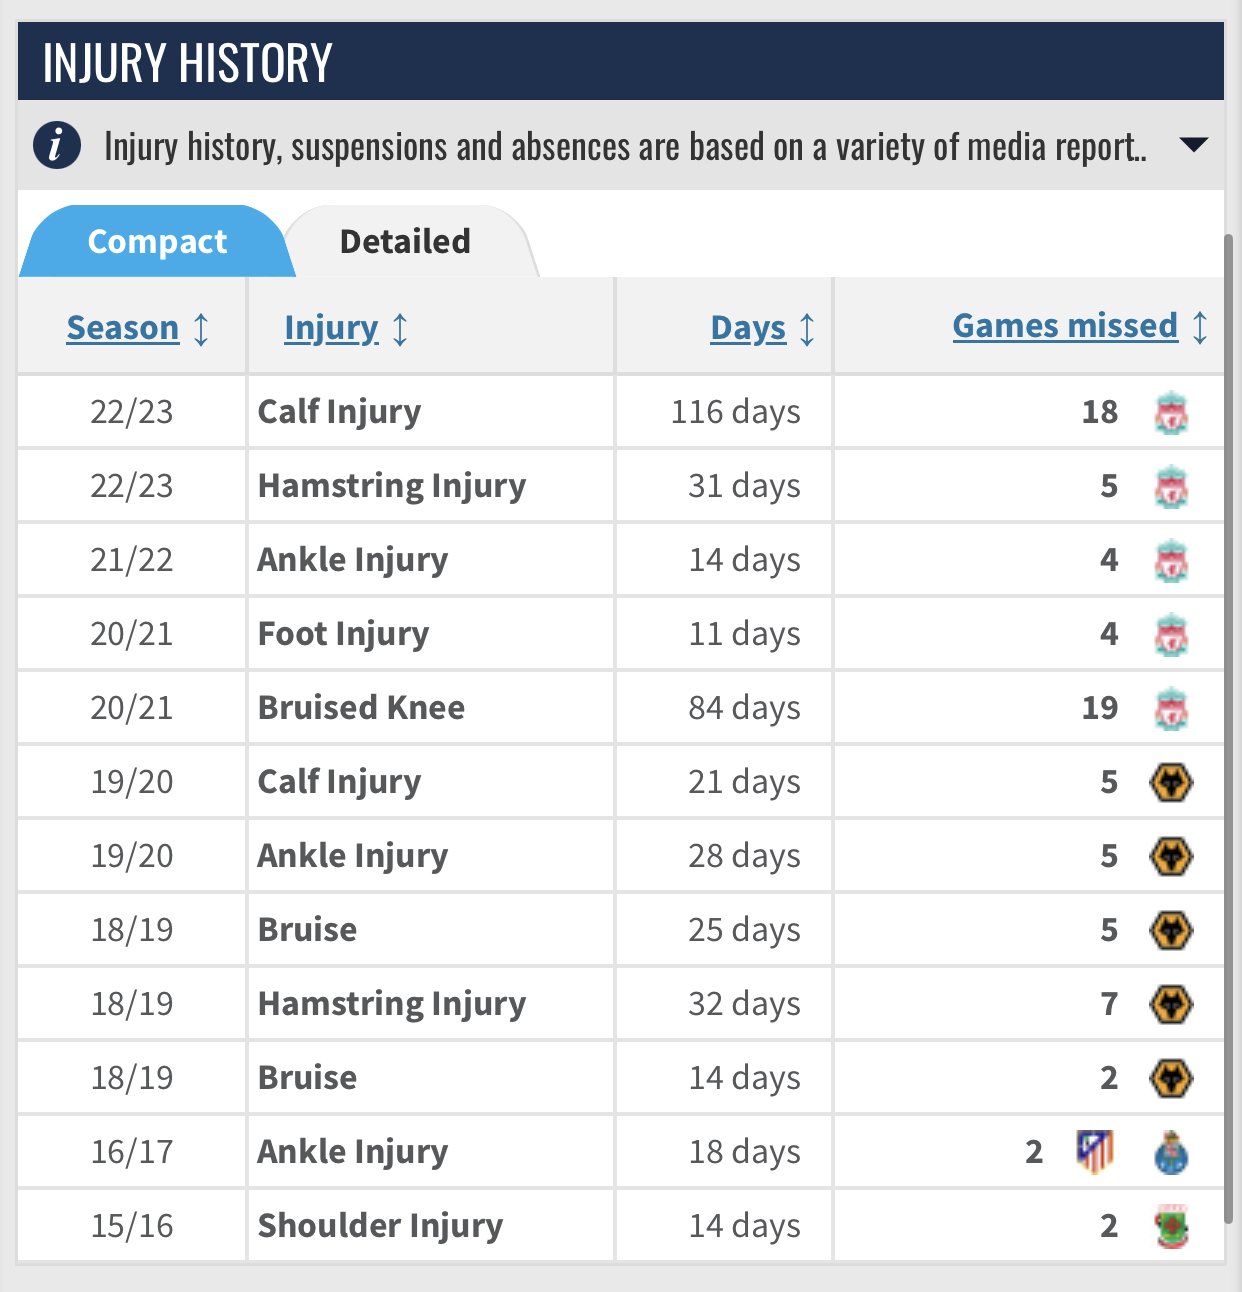Click Atlético Madrid crest in 16/17 row
The image size is (1242, 1292).
pyautogui.click(x=1095, y=1152)
